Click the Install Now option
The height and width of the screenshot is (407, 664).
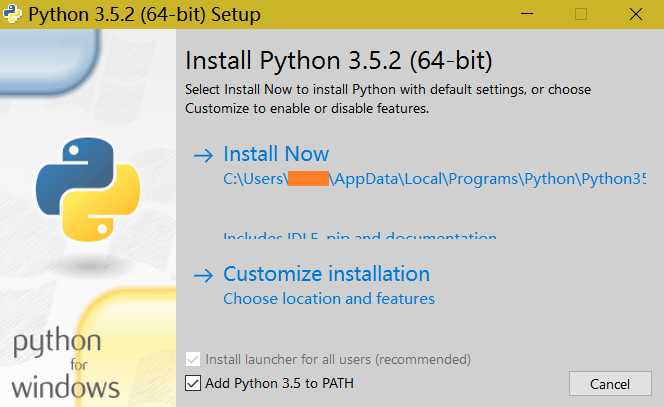(276, 154)
